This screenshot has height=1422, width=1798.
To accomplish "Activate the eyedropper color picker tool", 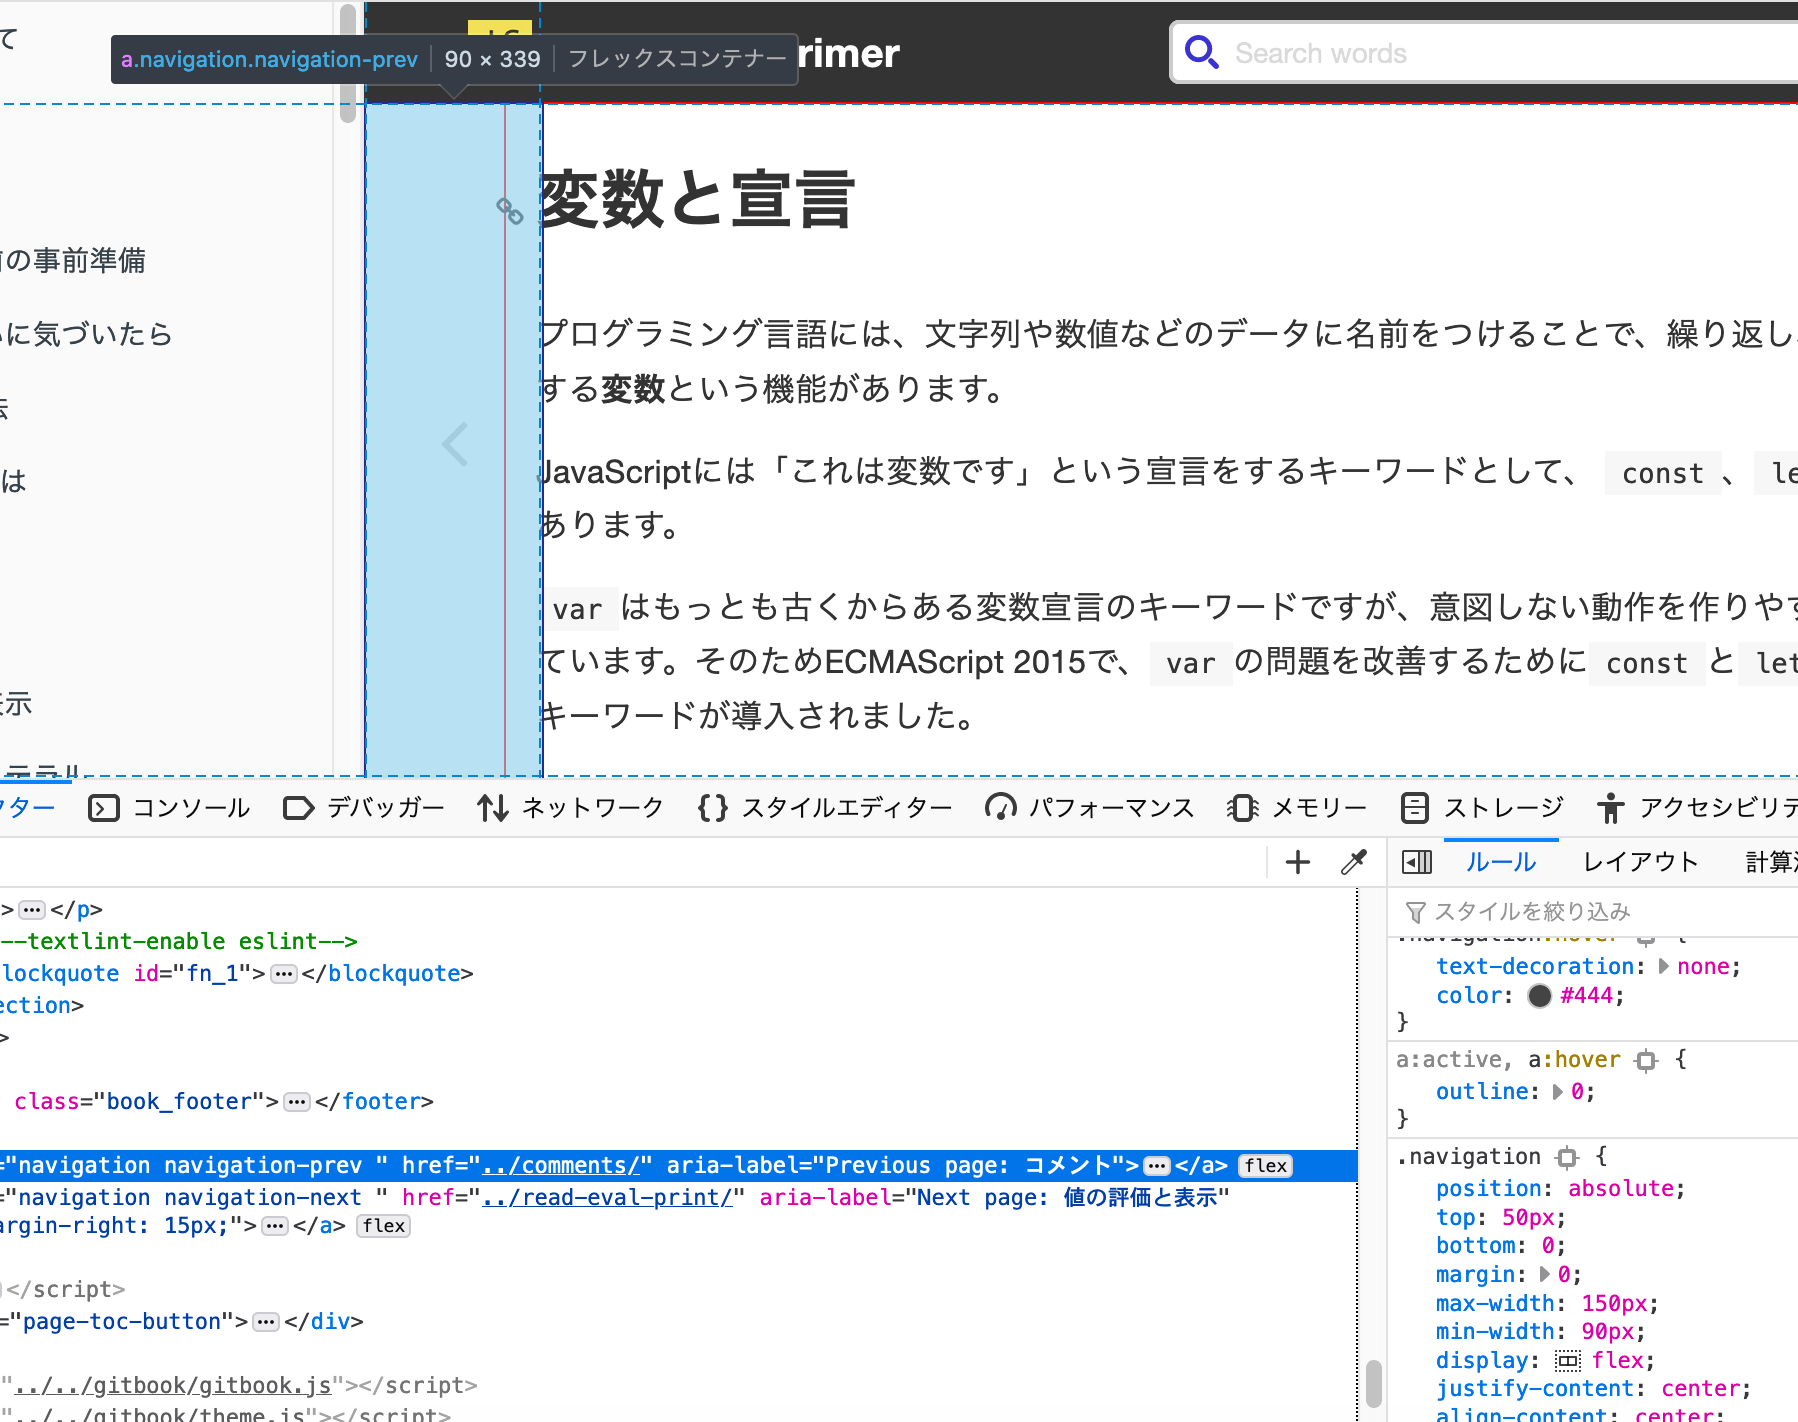I will 1355,861.
